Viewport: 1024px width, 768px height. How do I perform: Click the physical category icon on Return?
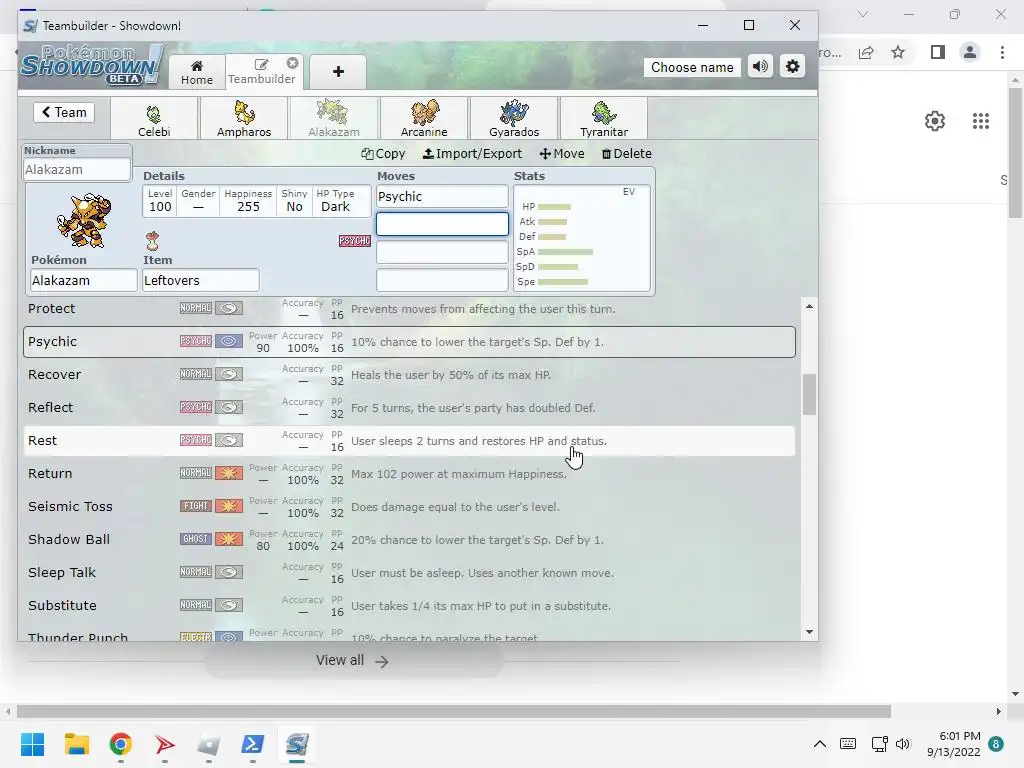pyautogui.click(x=229, y=473)
